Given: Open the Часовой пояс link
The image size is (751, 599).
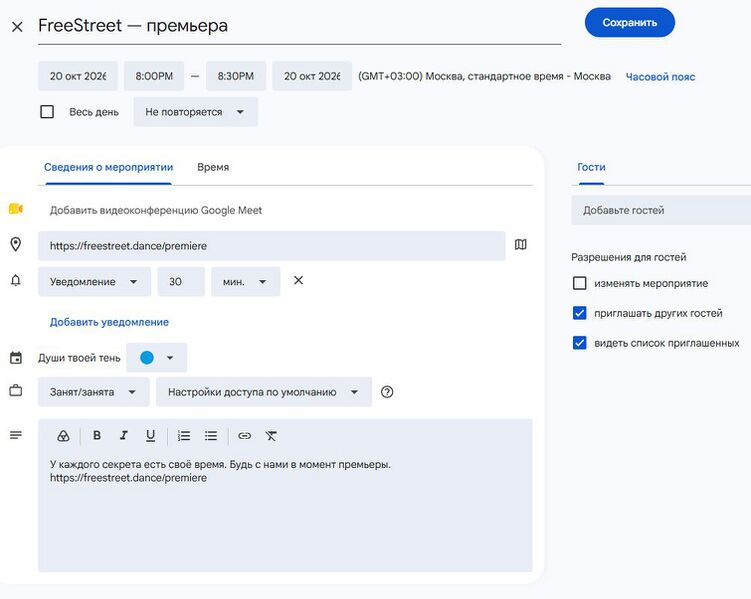Looking at the screenshot, I should 660,77.
